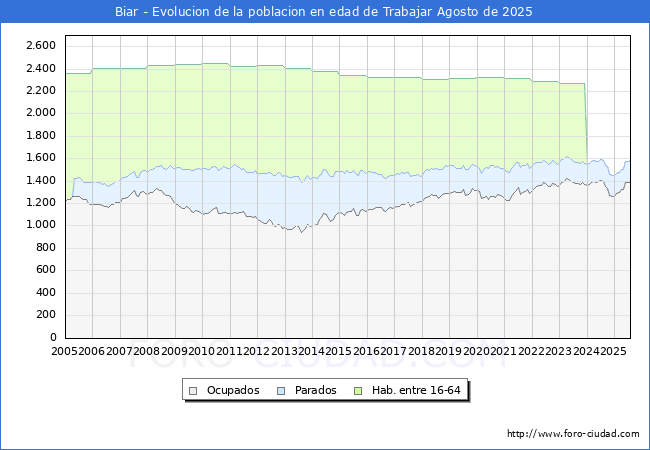The height and width of the screenshot is (450, 650).
Task: Click the 2018 x-axis year label
Action: click(421, 351)
